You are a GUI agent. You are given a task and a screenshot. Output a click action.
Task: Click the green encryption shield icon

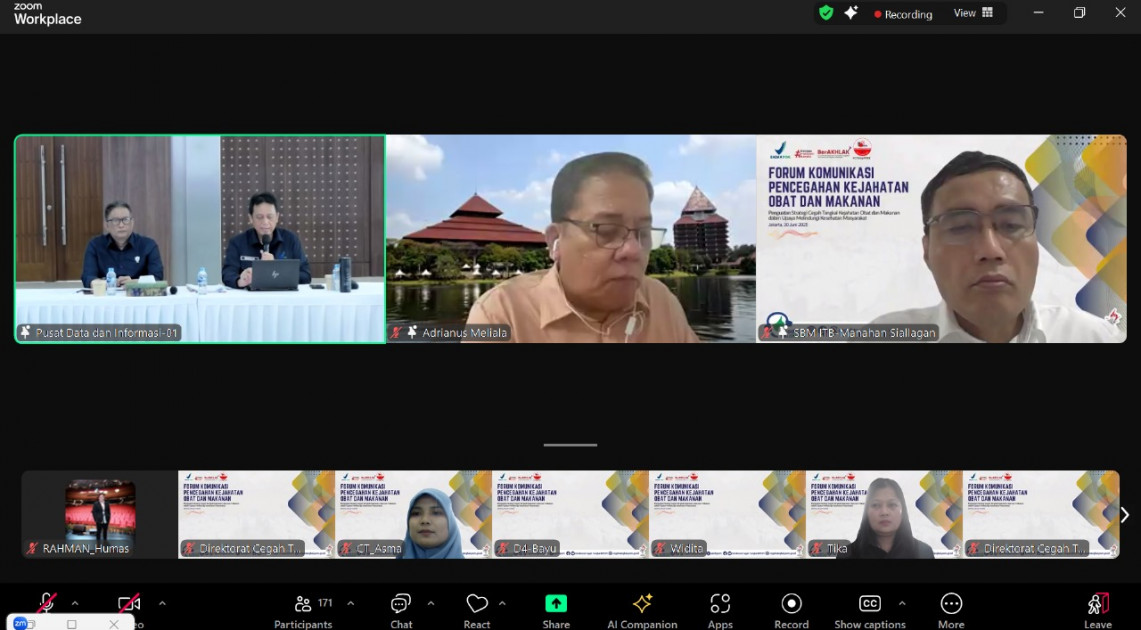click(826, 13)
